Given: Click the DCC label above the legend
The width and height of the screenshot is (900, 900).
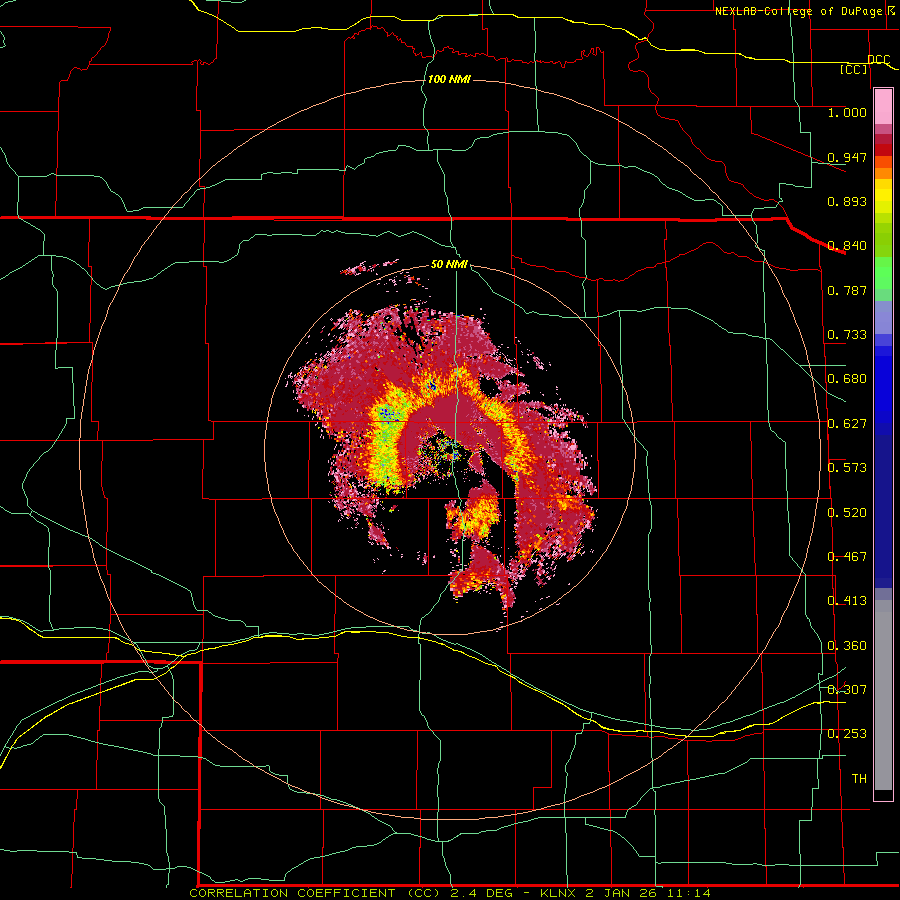Looking at the screenshot, I should (x=879, y=60).
